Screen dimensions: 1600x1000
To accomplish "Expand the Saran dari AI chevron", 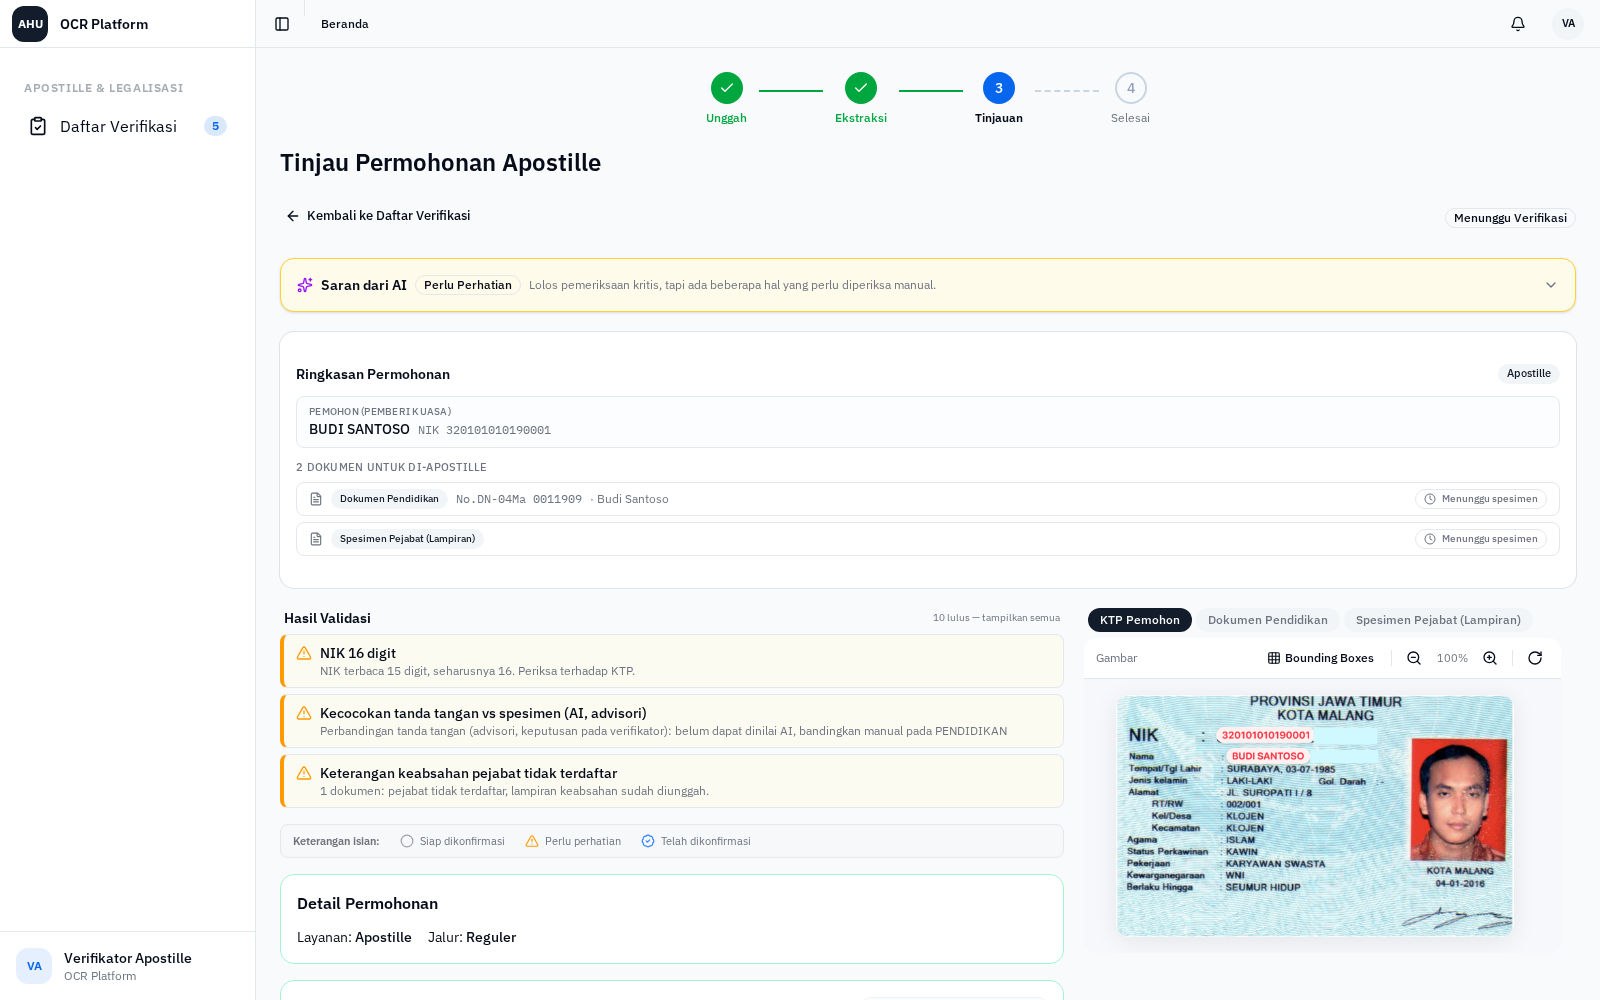I will (x=1551, y=285).
